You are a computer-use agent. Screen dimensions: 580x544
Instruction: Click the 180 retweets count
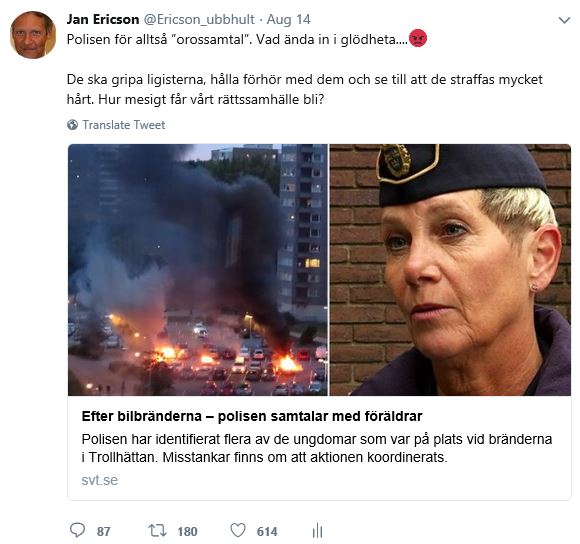[187, 531]
